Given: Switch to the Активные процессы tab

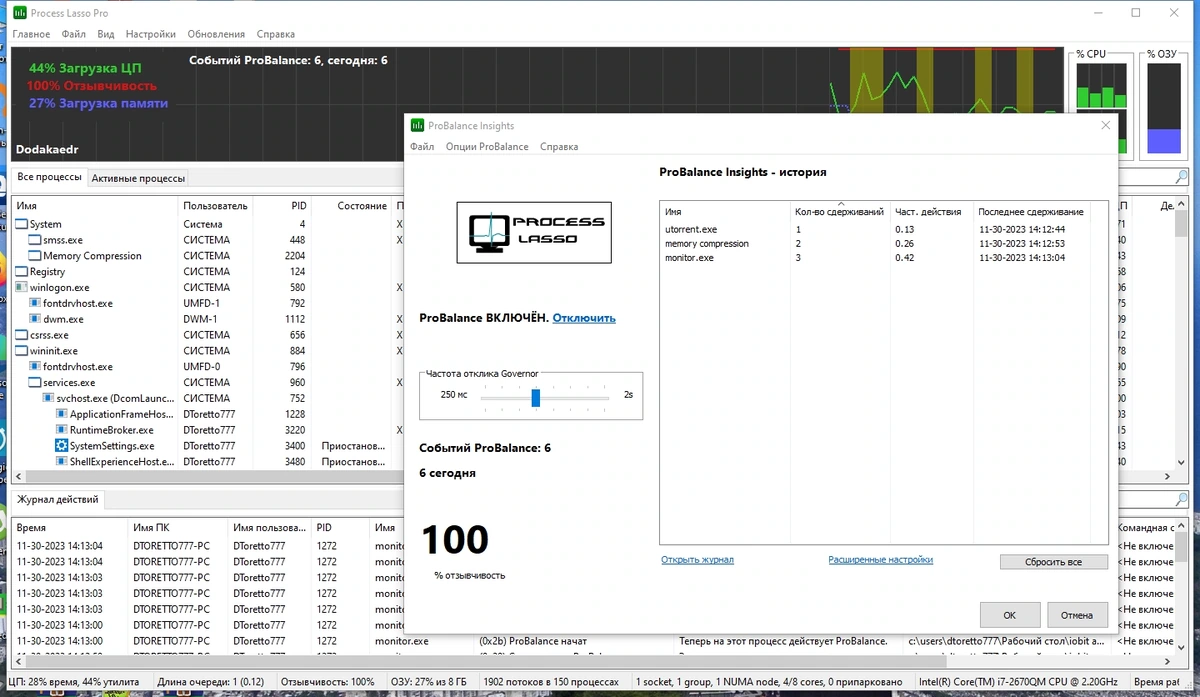Looking at the screenshot, I should 138,178.
